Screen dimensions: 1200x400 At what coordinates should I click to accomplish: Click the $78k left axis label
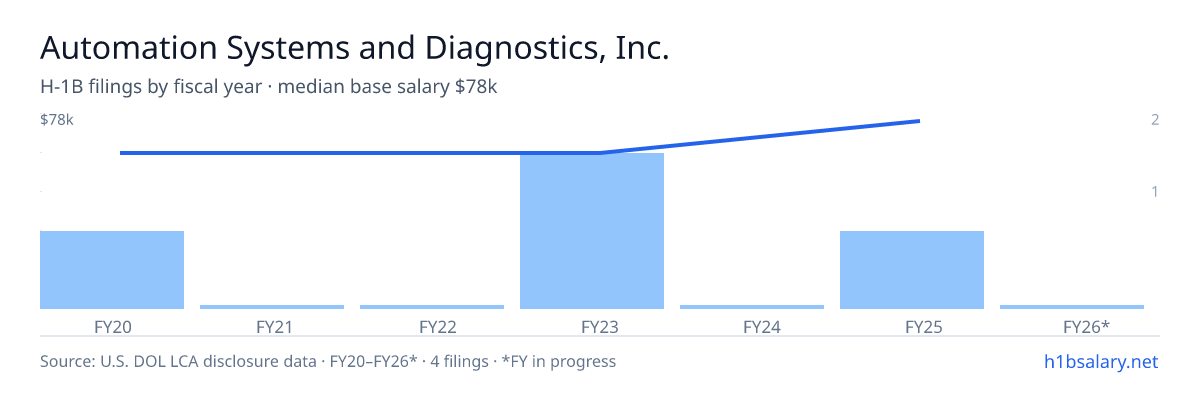point(57,120)
